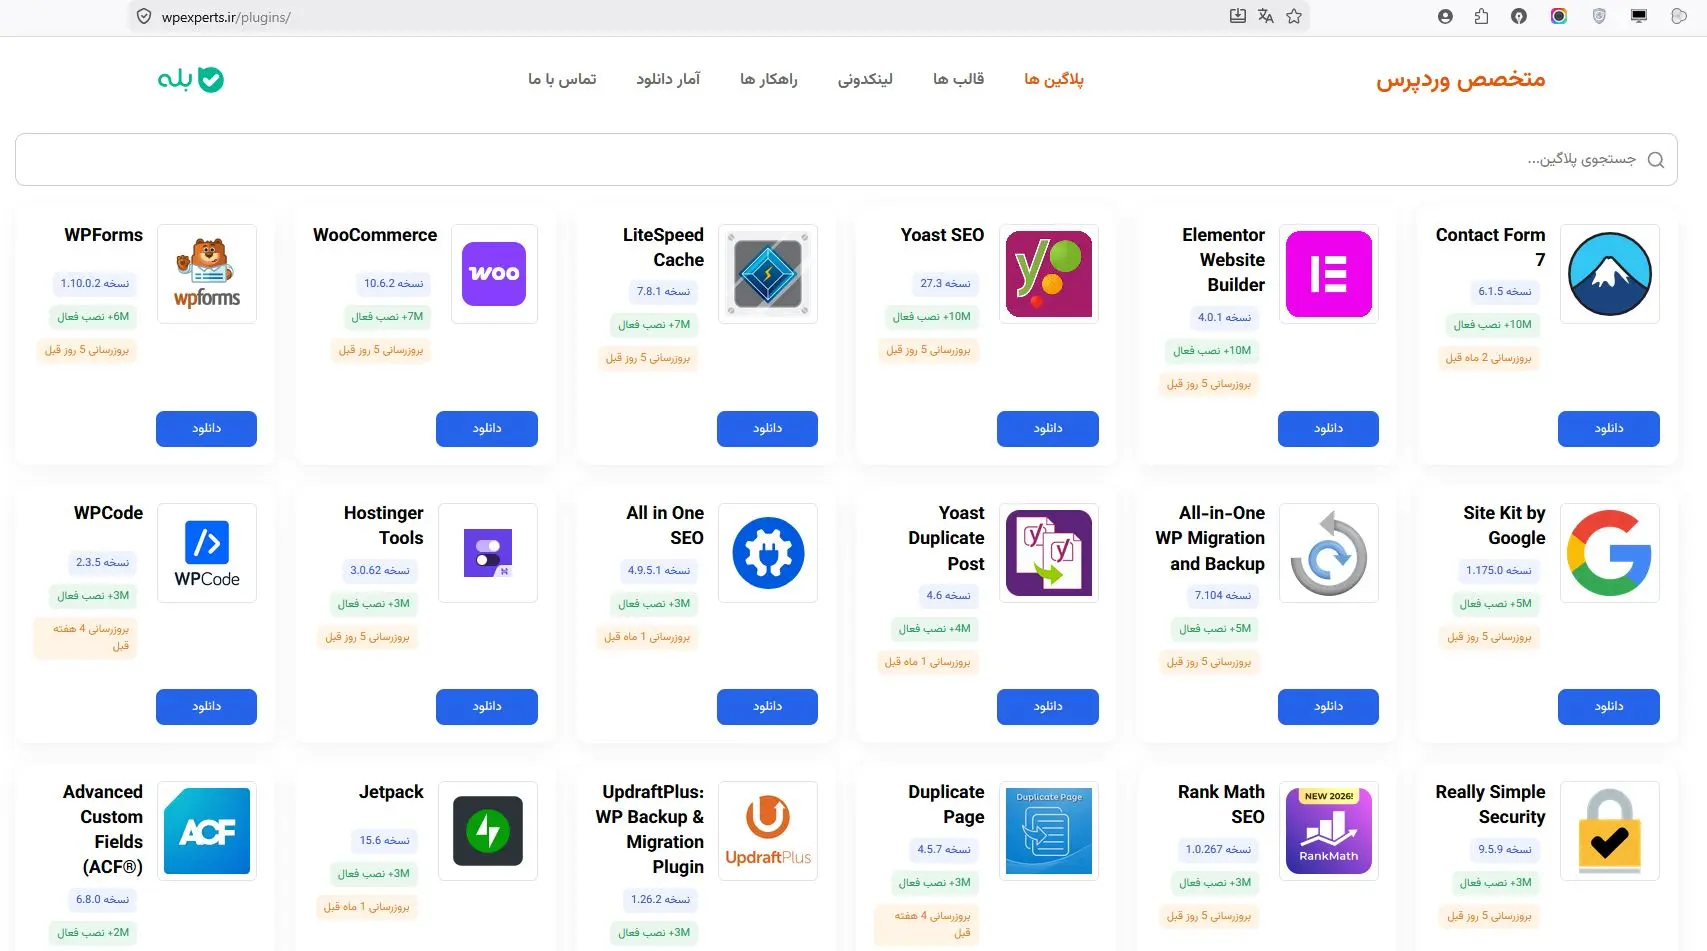Open the تماس با ما menu item
This screenshot has height=951, width=1707.
tap(562, 79)
